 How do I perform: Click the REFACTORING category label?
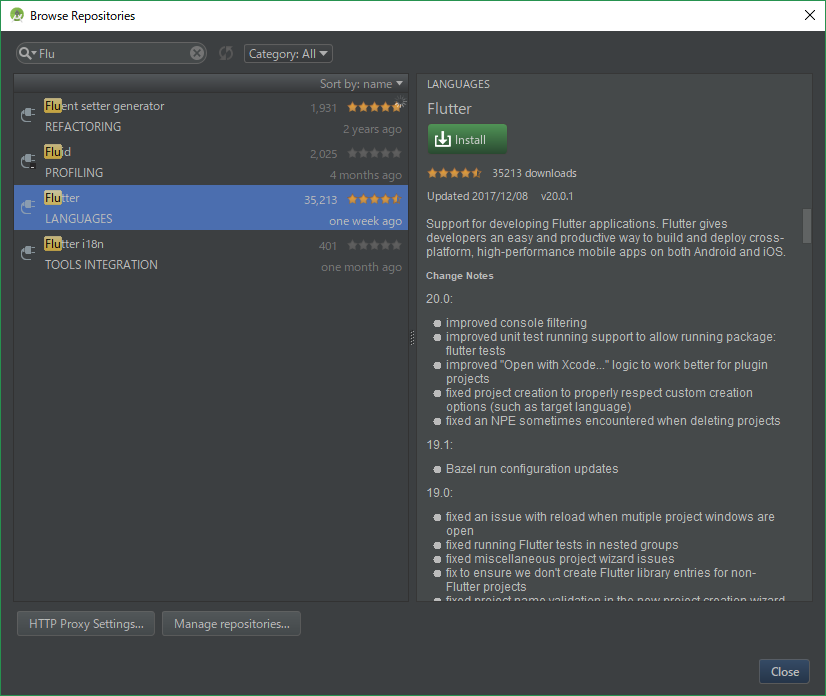[x=83, y=127]
